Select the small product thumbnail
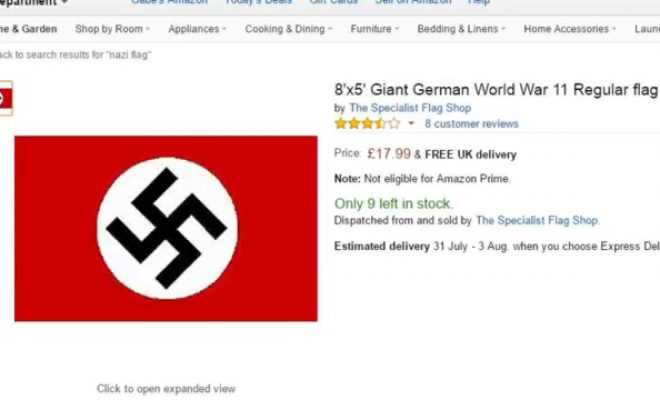The image size is (660, 400). coord(6,98)
